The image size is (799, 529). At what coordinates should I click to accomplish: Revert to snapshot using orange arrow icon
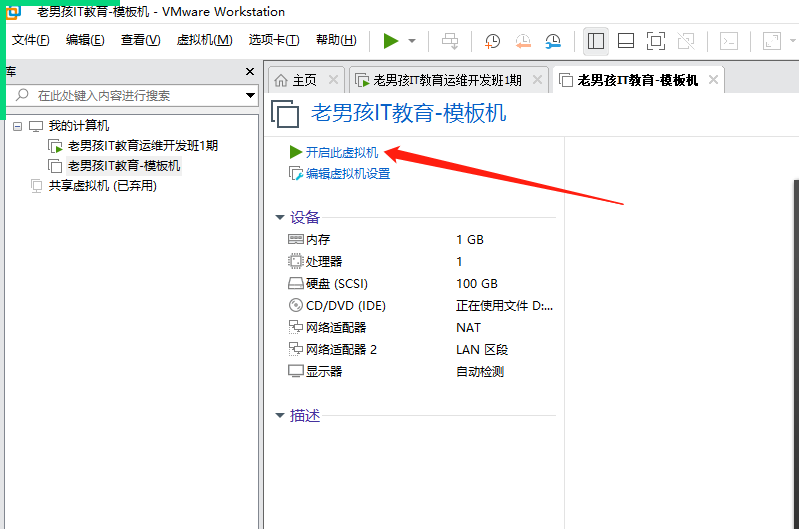pyautogui.click(x=523, y=41)
